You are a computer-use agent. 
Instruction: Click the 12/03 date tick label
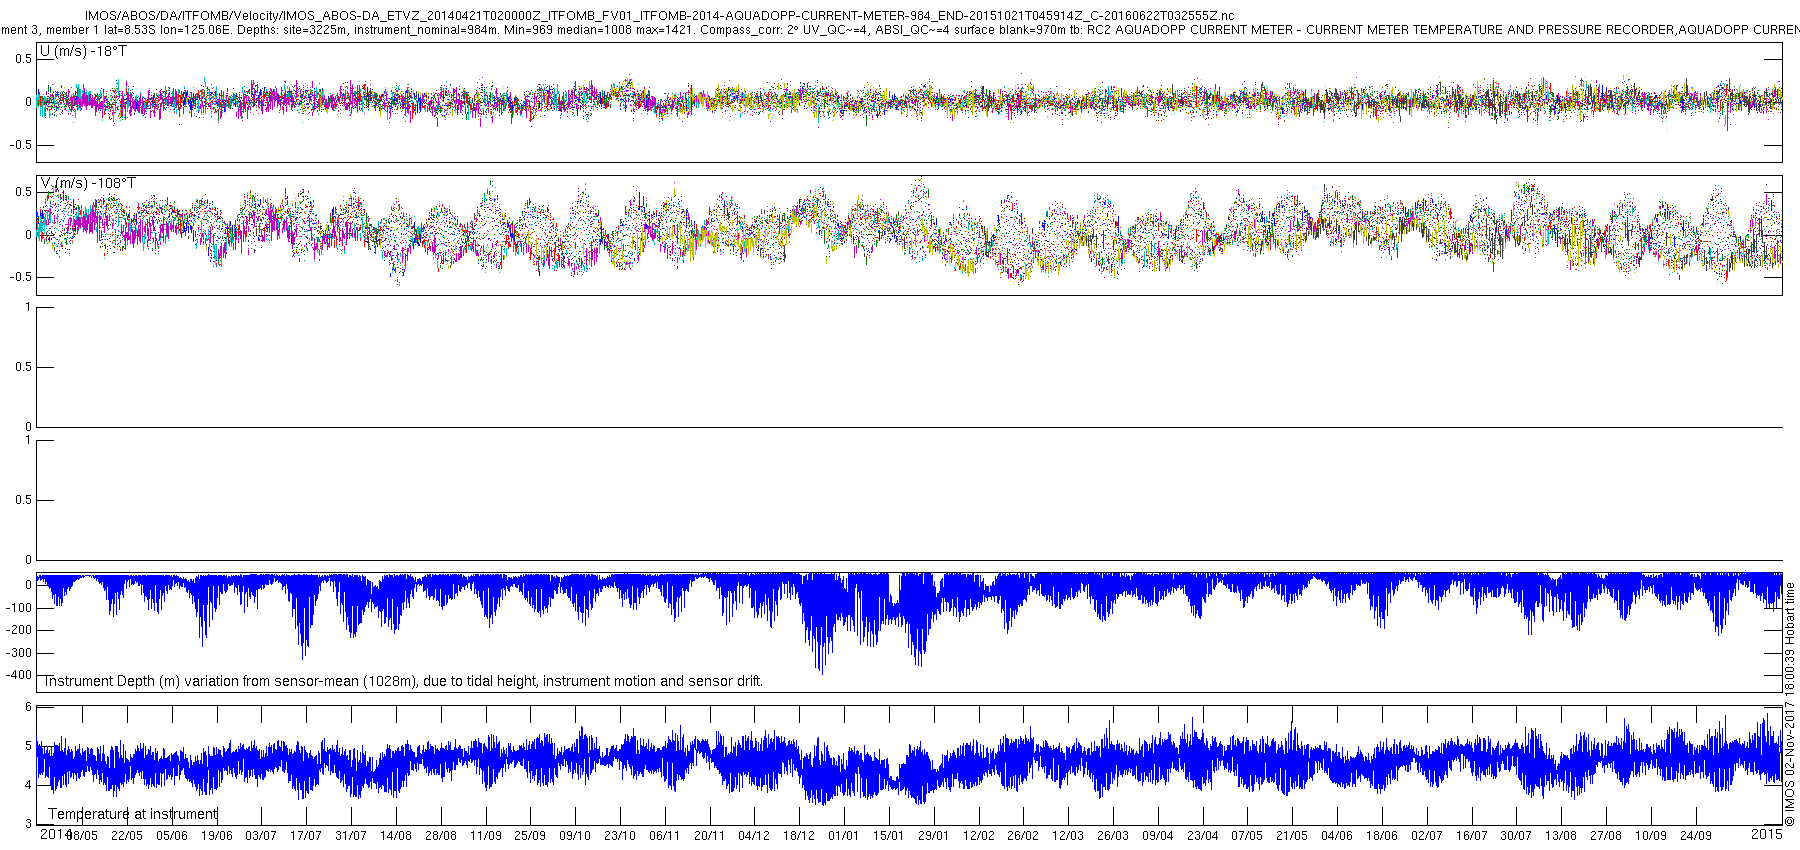[x=1068, y=836]
